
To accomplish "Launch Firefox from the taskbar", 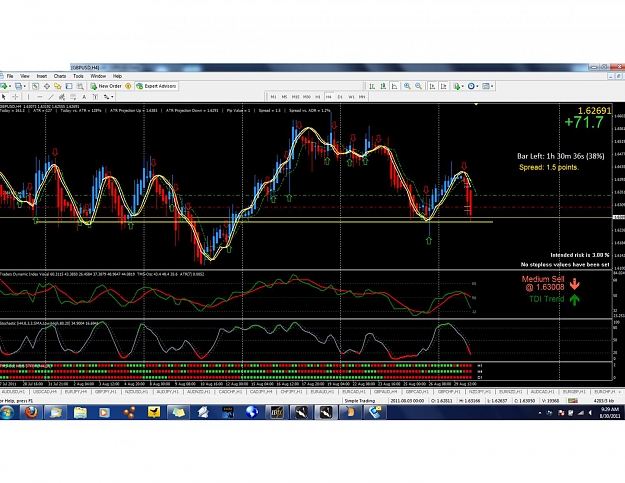I will pos(31,412).
